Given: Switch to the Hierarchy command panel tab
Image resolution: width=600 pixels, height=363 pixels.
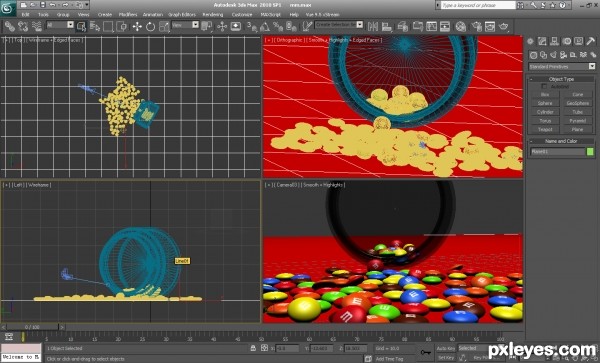Looking at the screenshot, I should [554, 41].
